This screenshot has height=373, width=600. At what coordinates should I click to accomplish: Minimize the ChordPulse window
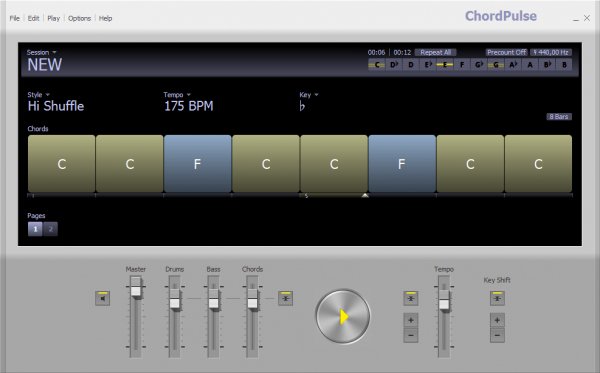[576, 19]
